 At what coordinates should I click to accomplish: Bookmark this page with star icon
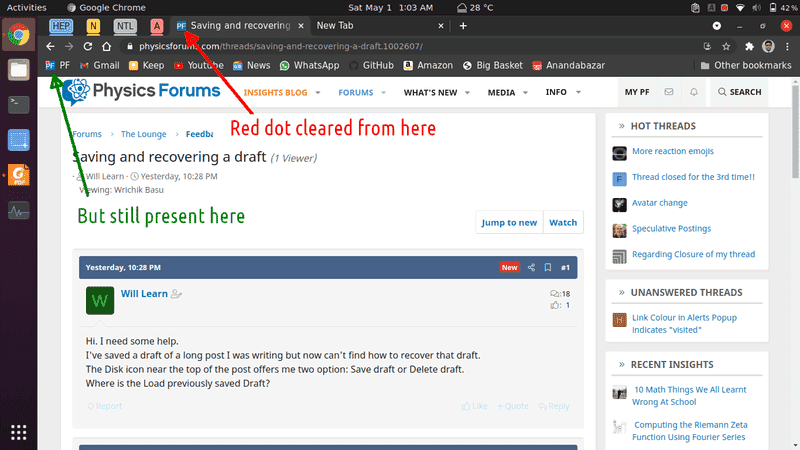point(726,46)
